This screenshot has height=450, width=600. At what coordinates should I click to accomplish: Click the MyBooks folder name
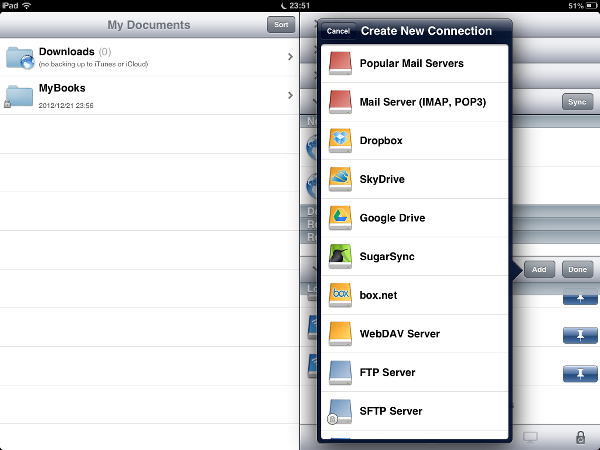tap(62, 88)
